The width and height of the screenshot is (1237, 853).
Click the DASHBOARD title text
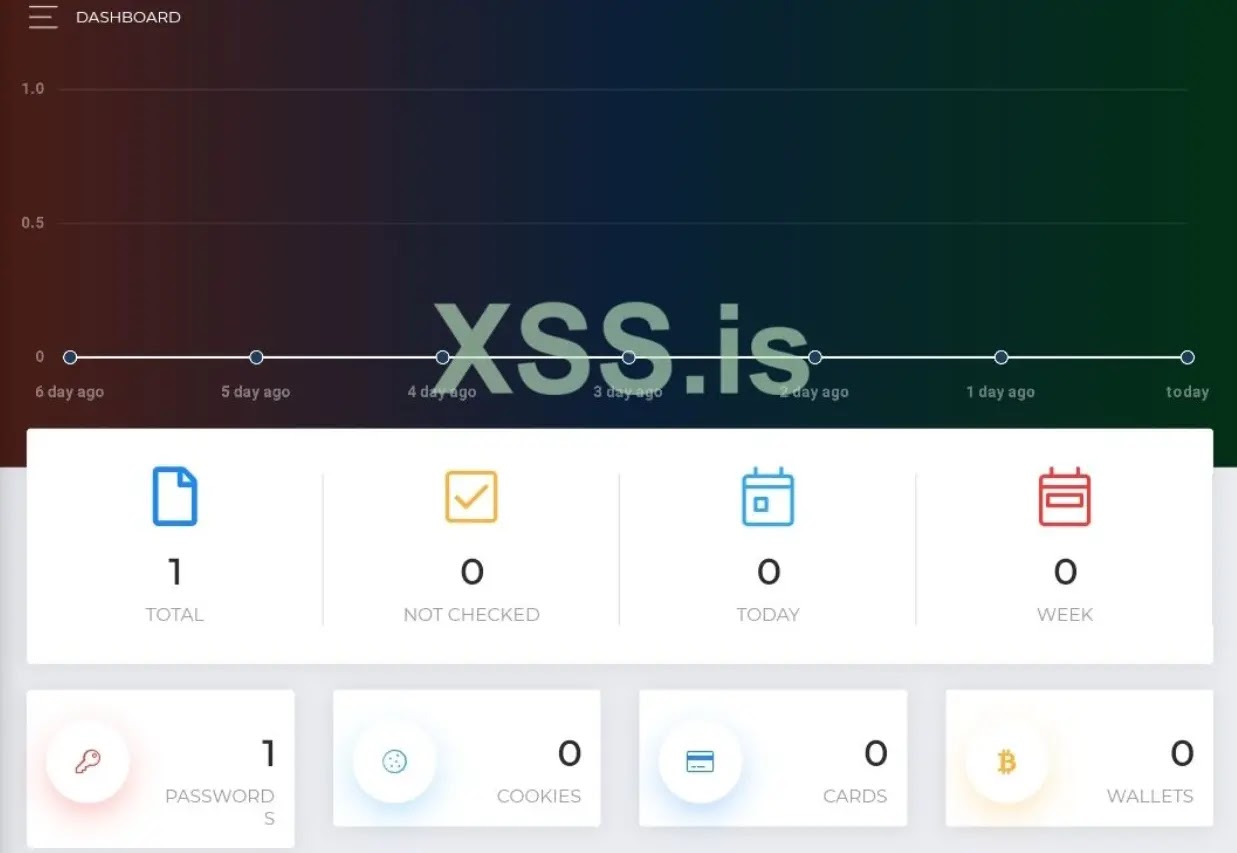tap(128, 17)
